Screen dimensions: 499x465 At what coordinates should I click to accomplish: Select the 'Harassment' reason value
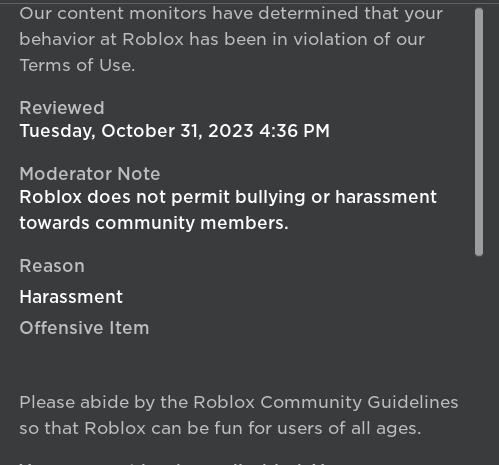71,297
